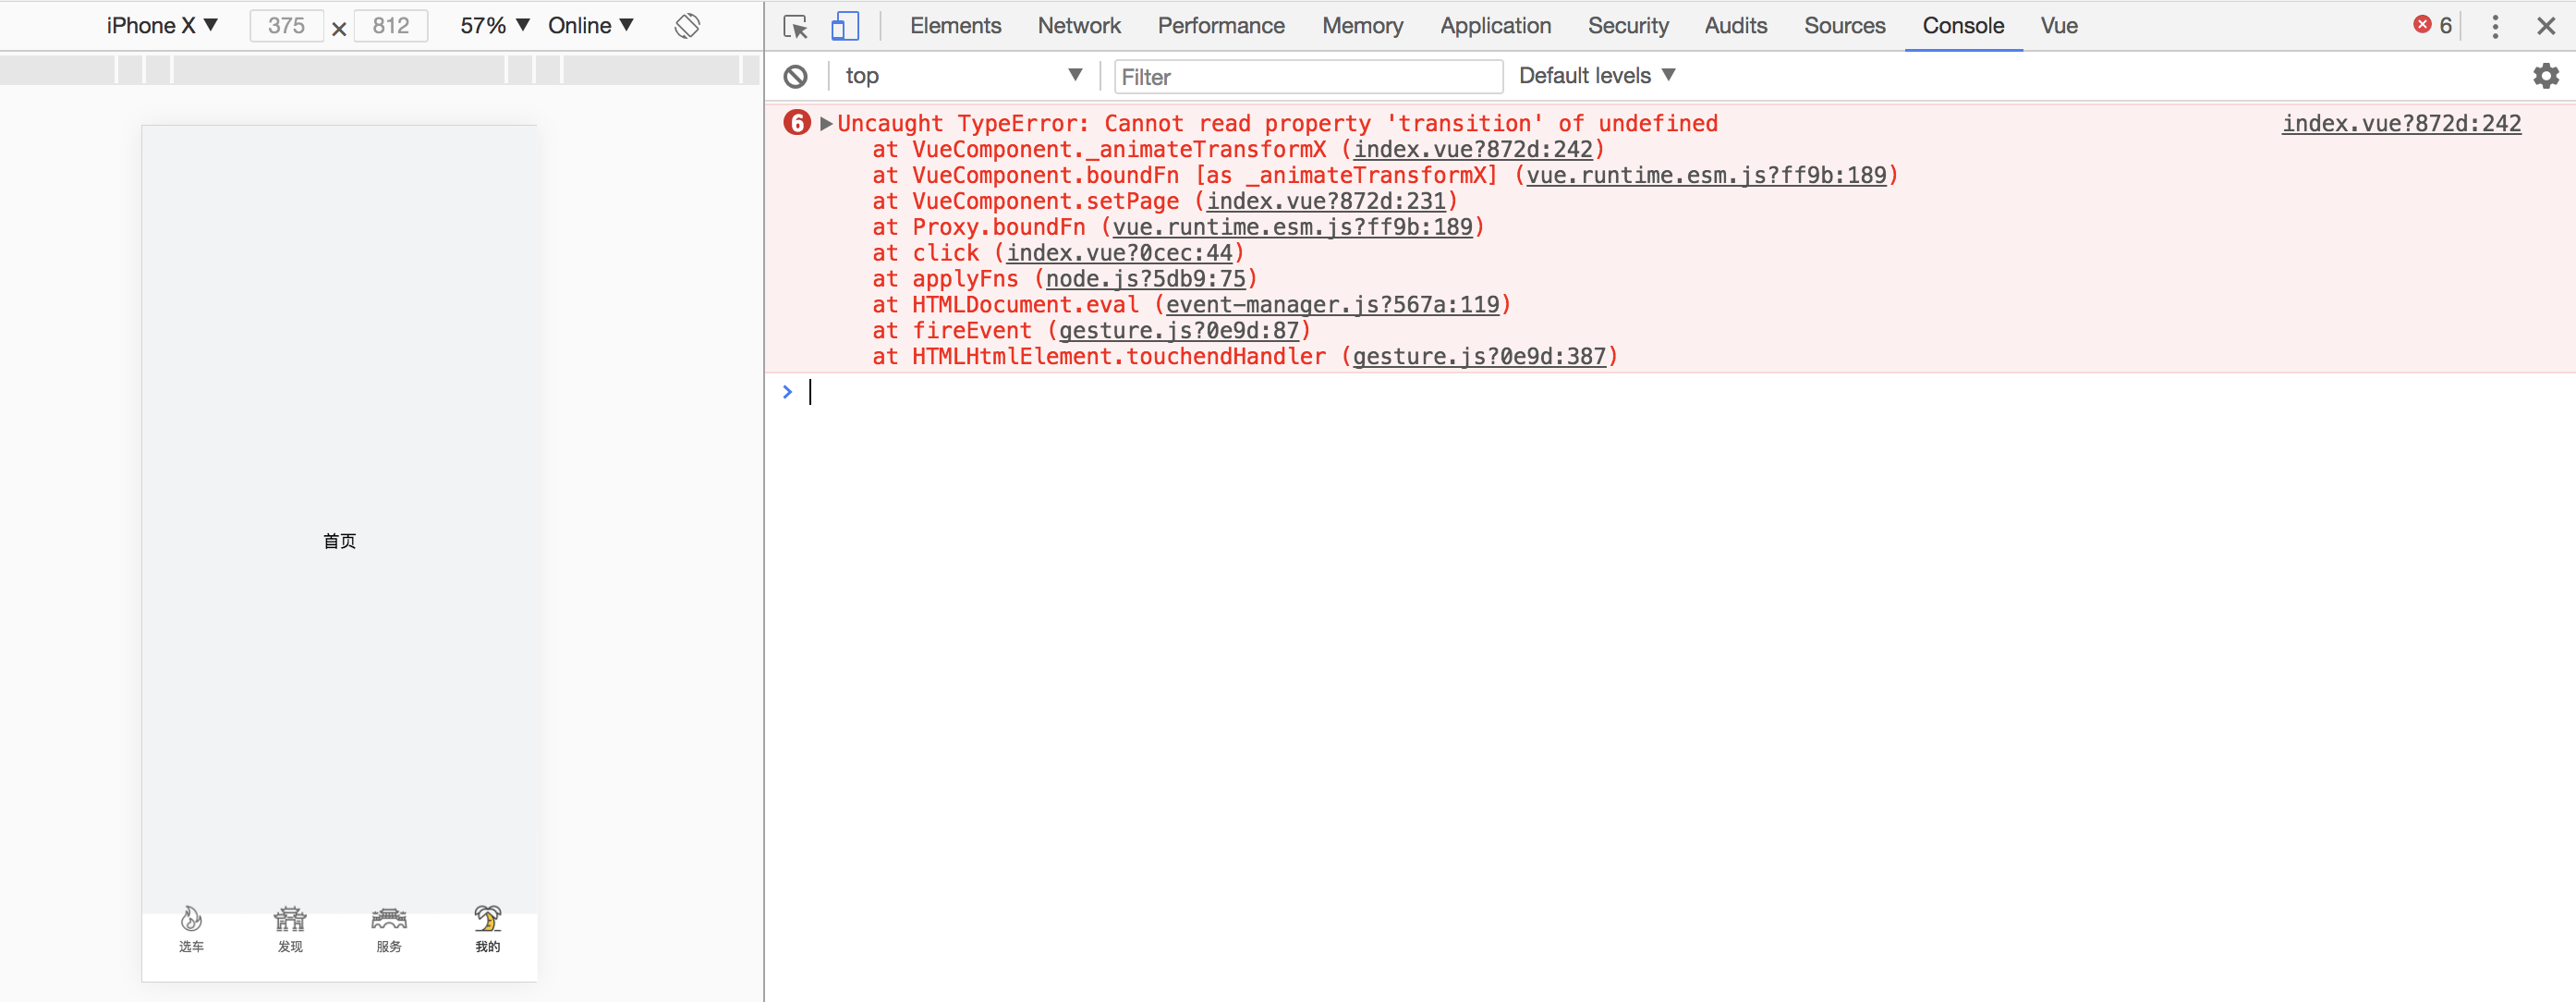
Task: Click the console Filter input field
Action: [x=1307, y=76]
